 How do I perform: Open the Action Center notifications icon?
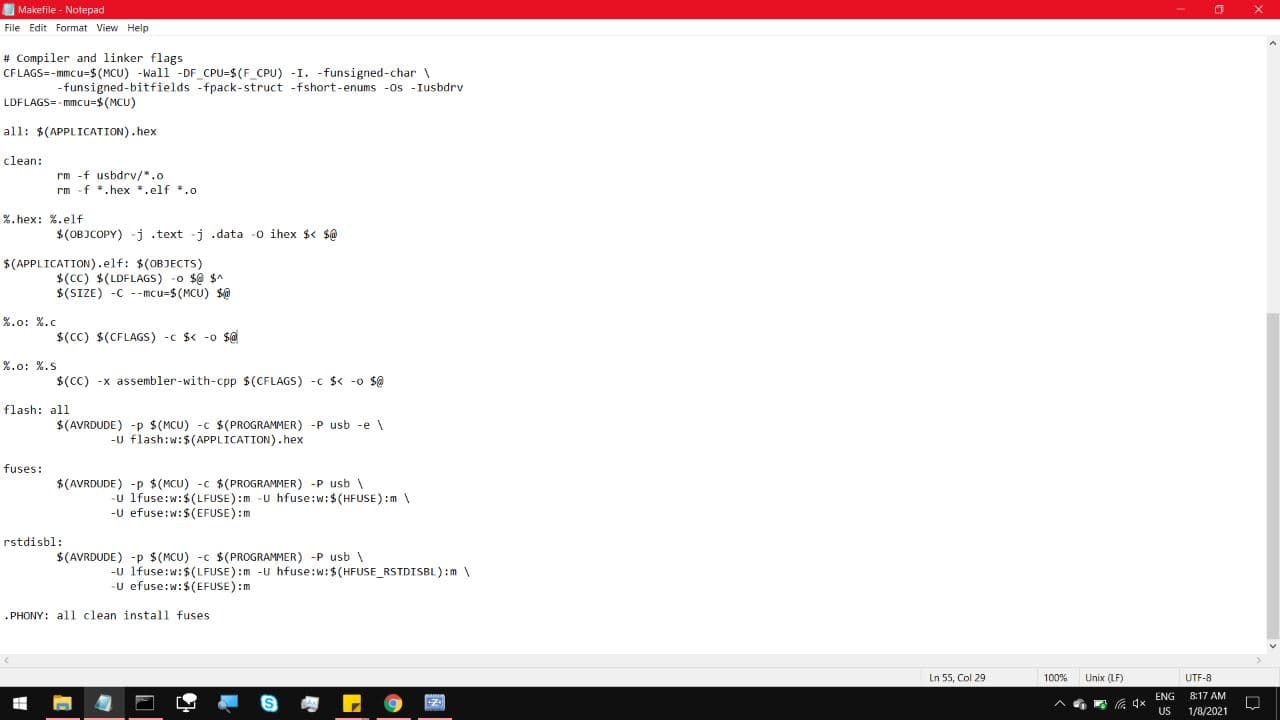1252,704
